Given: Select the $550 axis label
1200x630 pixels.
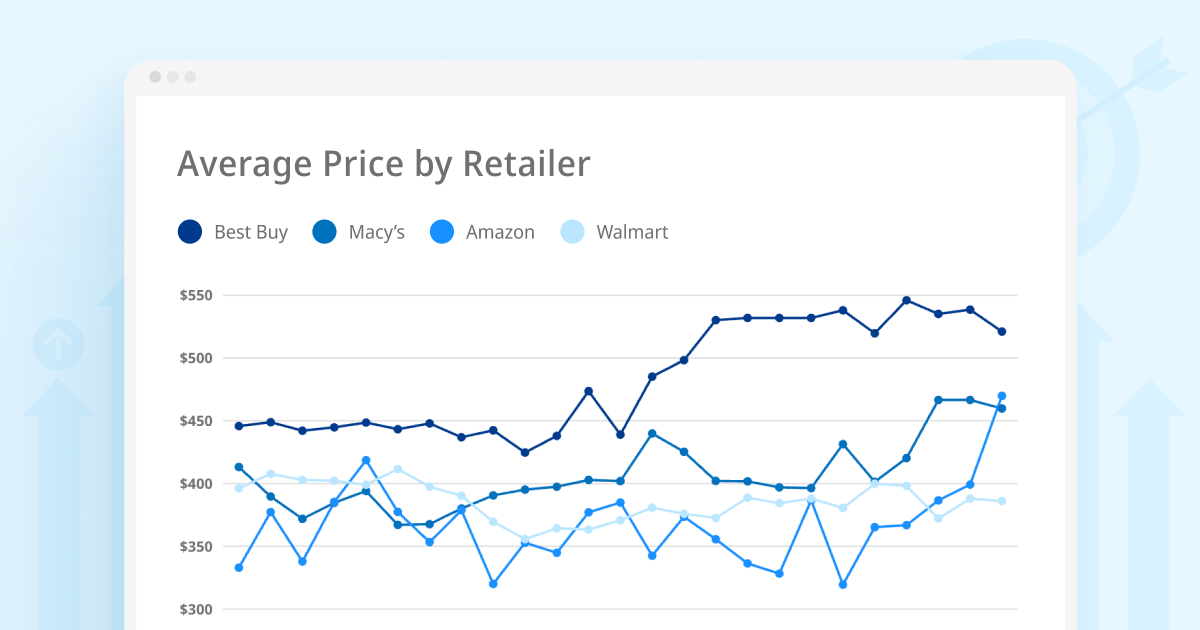Looking at the screenshot, I should click(195, 296).
